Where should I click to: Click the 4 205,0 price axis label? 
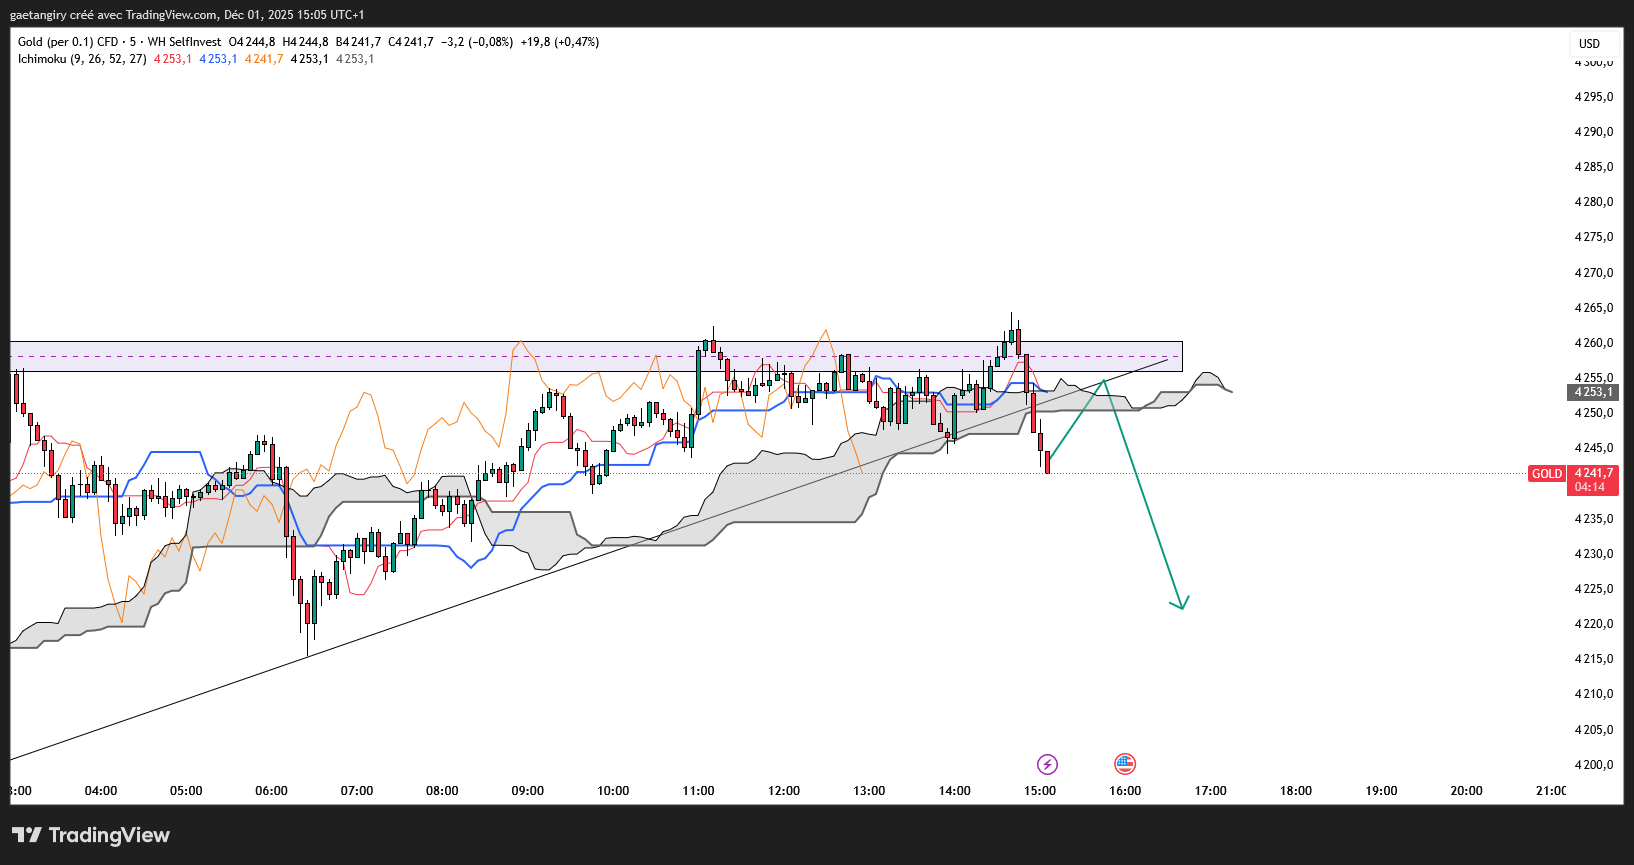(1594, 730)
